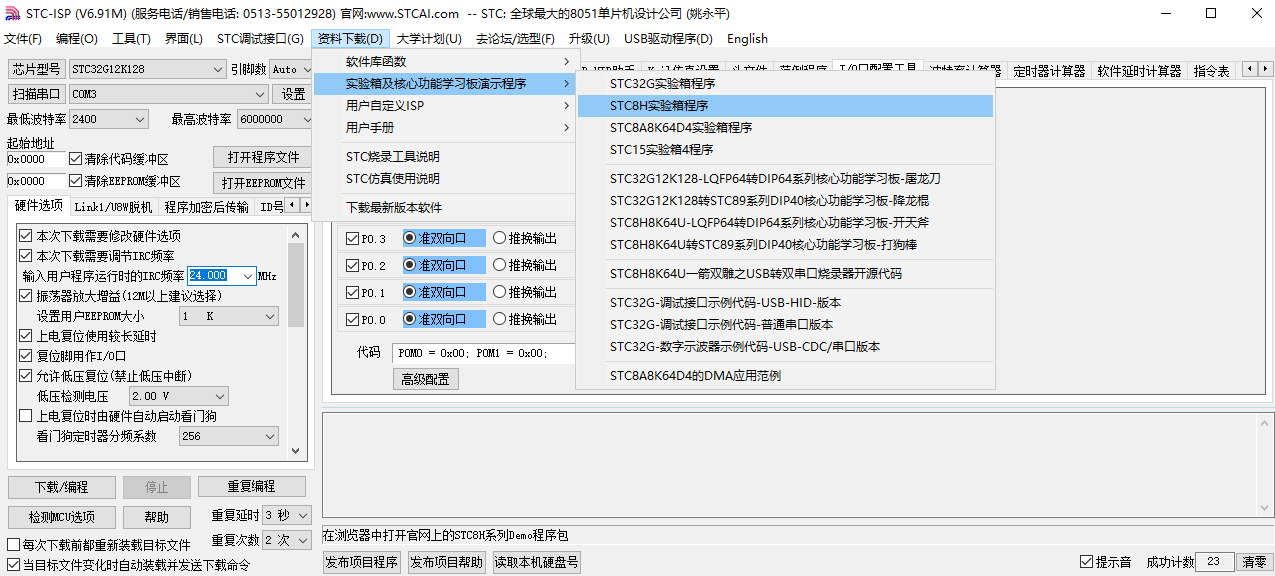Click the 下载/编程 button
The height and width of the screenshot is (576, 1275).
[x=61, y=487]
